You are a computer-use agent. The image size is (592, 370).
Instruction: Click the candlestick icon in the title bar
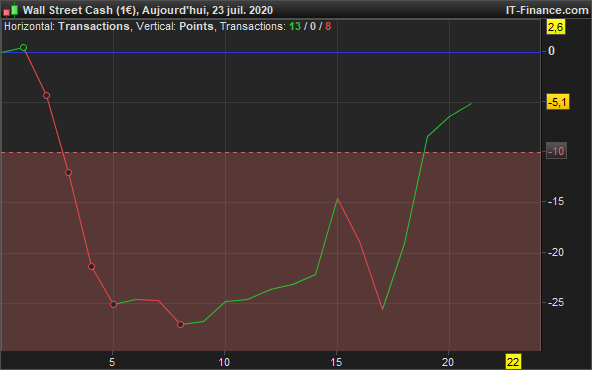point(11,10)
